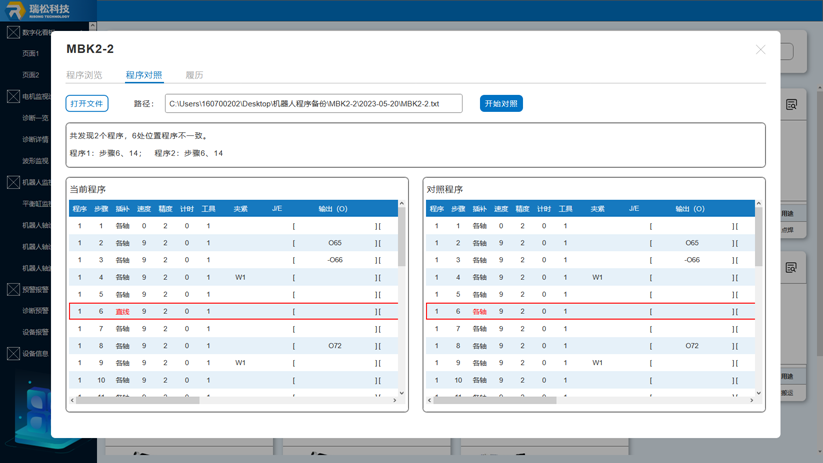This screenshot has width=823, height=463.
Task: Open 诊断详情 in the sidebar
Action: coord(35,140)
